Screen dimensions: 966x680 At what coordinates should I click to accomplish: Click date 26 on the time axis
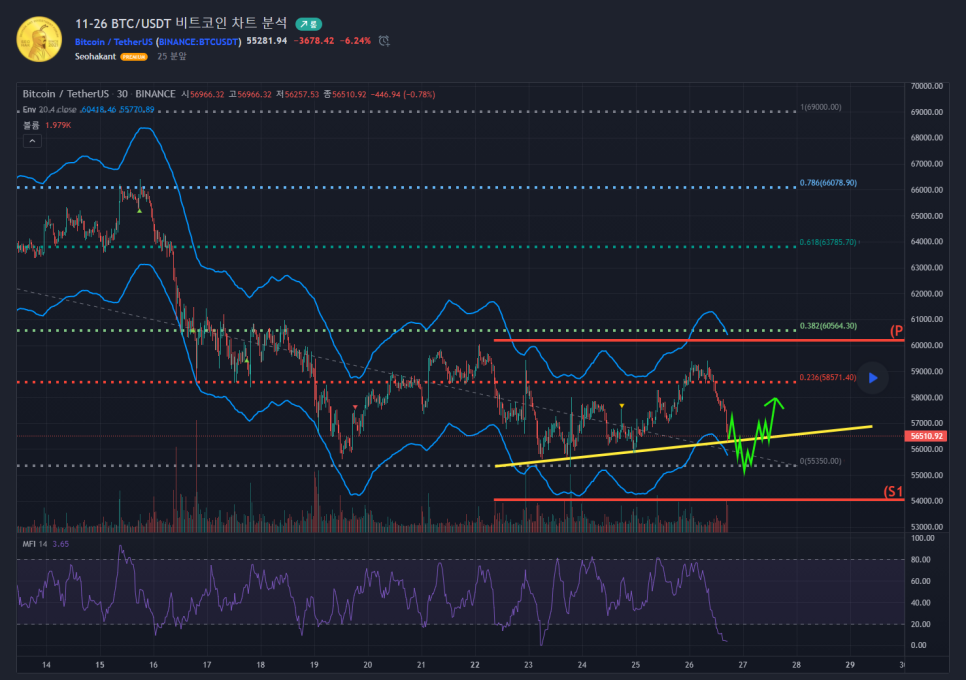coord(688,664)
